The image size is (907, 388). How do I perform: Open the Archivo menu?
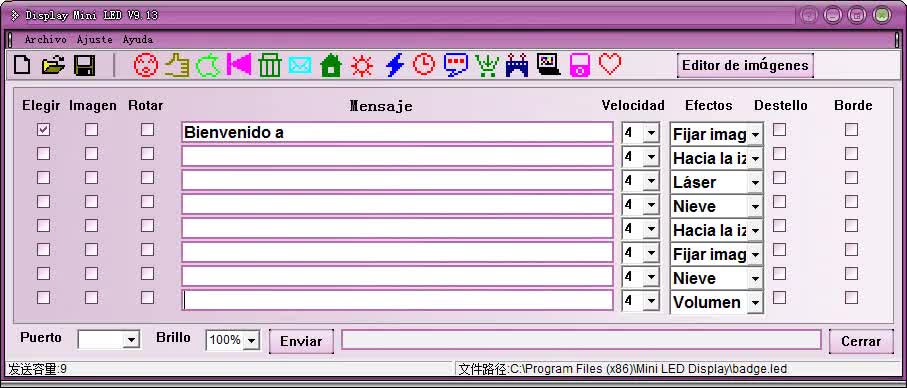[x=46, y=40]
